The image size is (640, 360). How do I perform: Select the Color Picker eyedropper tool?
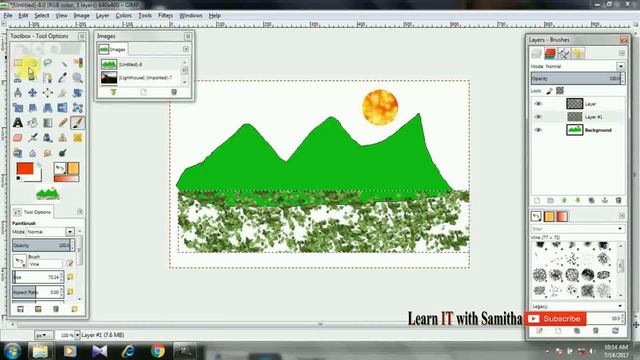[x=63, y=78]
